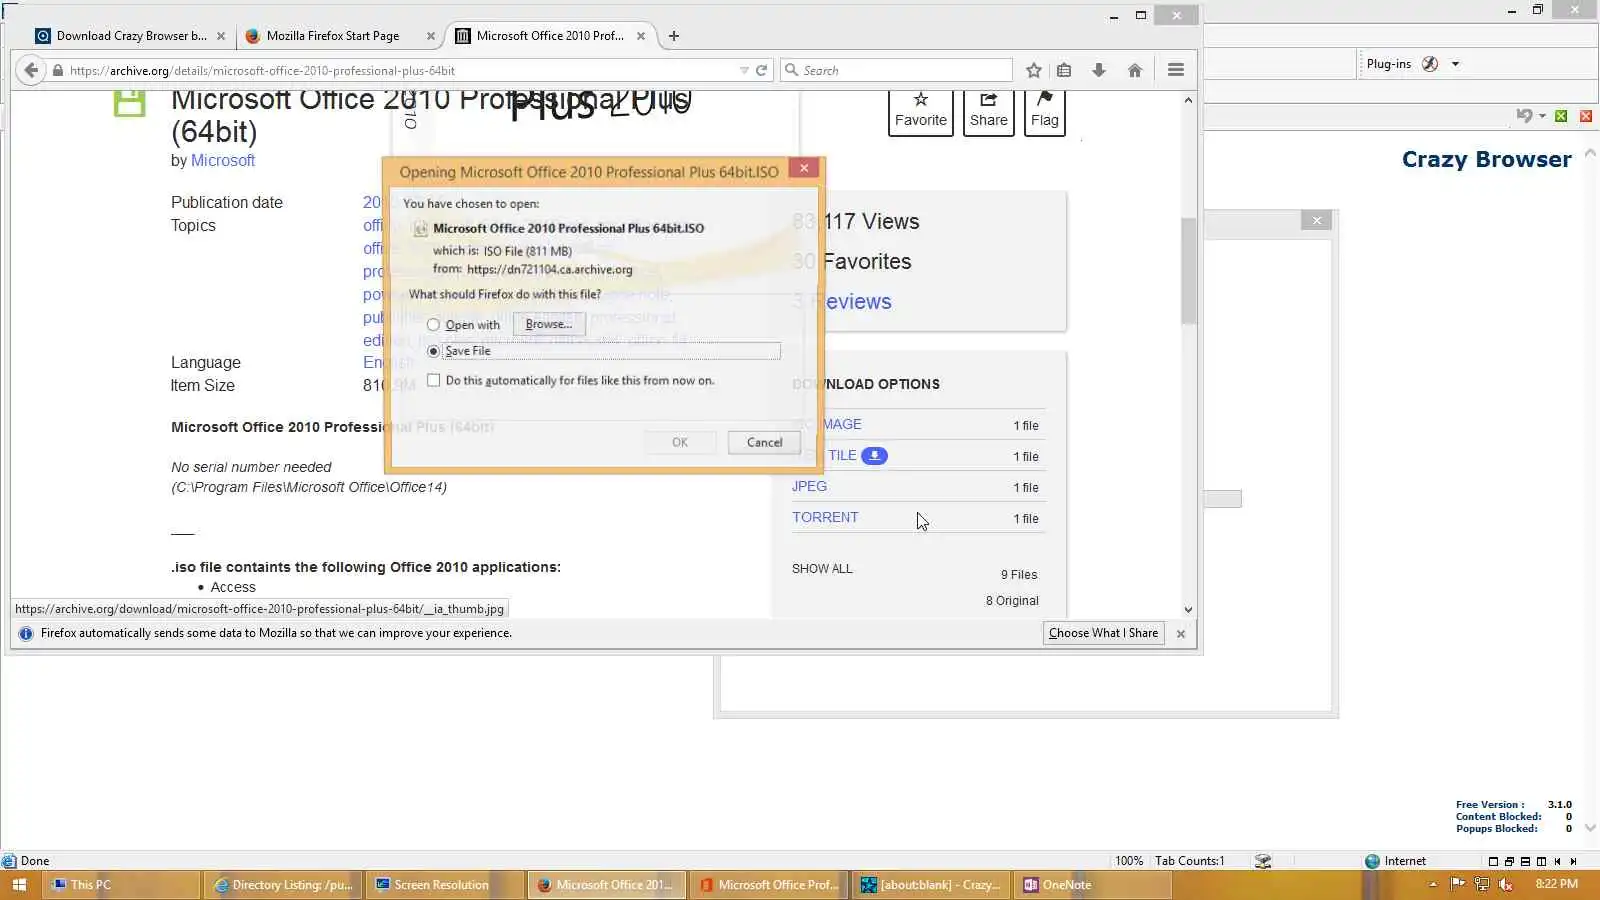This screenshot has width=1600, height=900.
Task: Close the 'Download Crazy Browser' tab
Action: point(221,36)
